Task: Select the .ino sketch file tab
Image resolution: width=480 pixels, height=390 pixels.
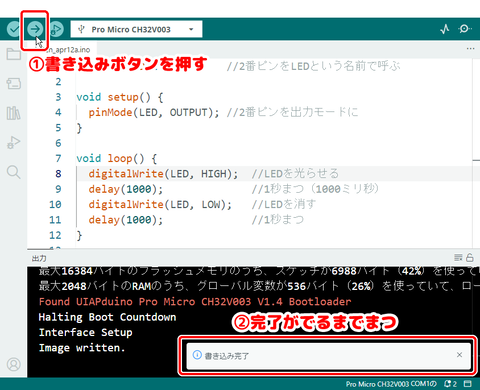Action: pos(68,50)
